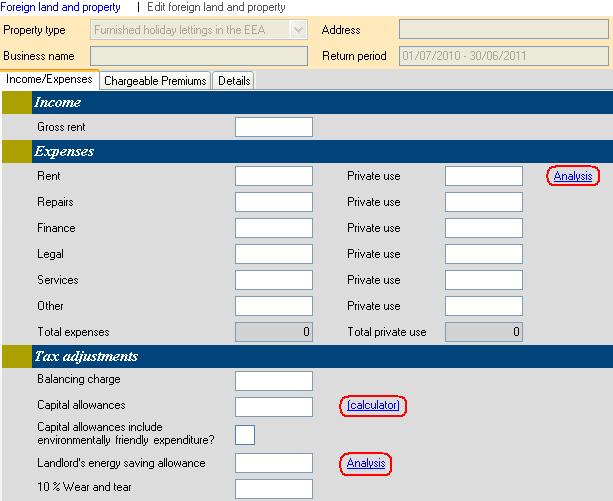Click the Tax adjustments section header

[307, 356]
